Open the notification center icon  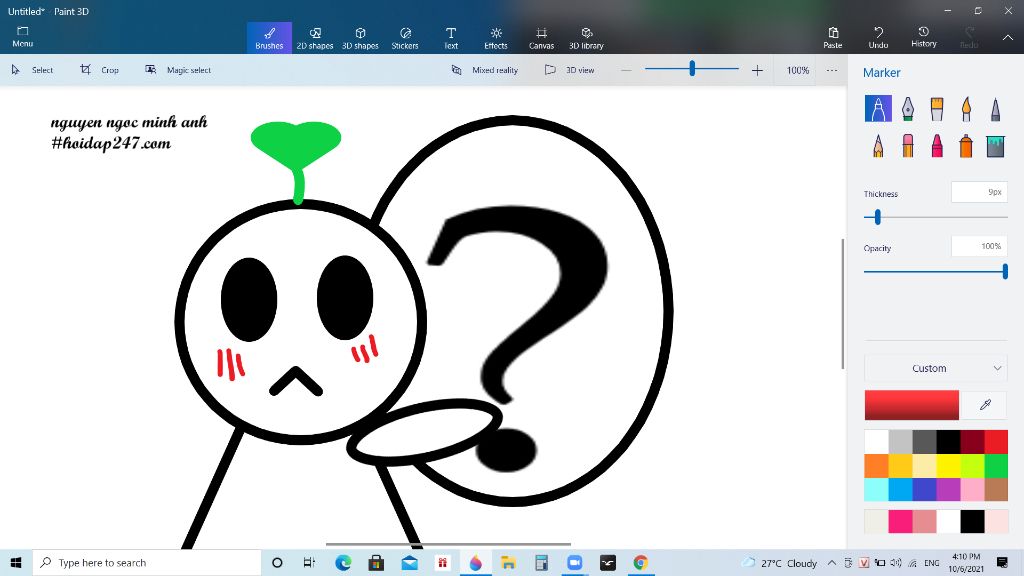pos(1002,562)
